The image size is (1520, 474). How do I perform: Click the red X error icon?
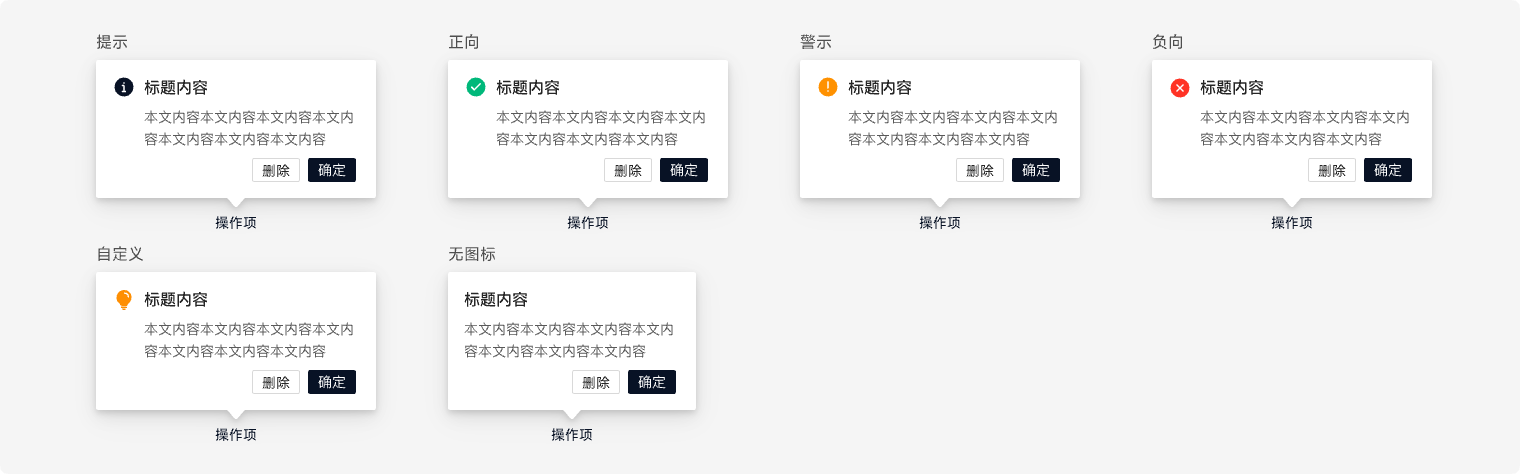tap(1180, 88)
